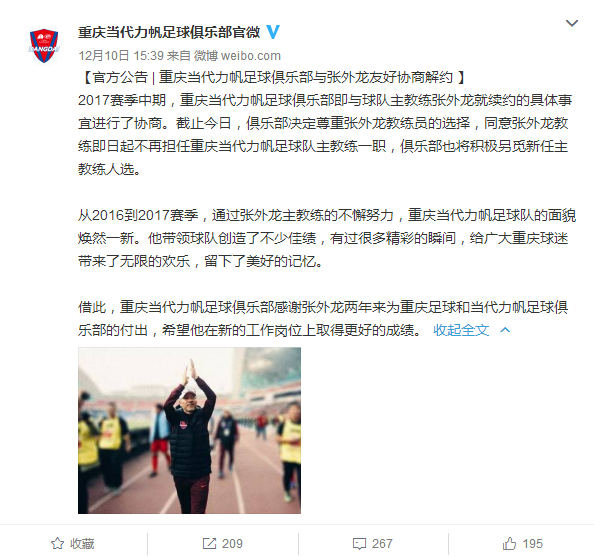Screen dimensions: 594x557
Task: Open the Chongqing Dangdai club avatar logo
Action: pos(44,45)
